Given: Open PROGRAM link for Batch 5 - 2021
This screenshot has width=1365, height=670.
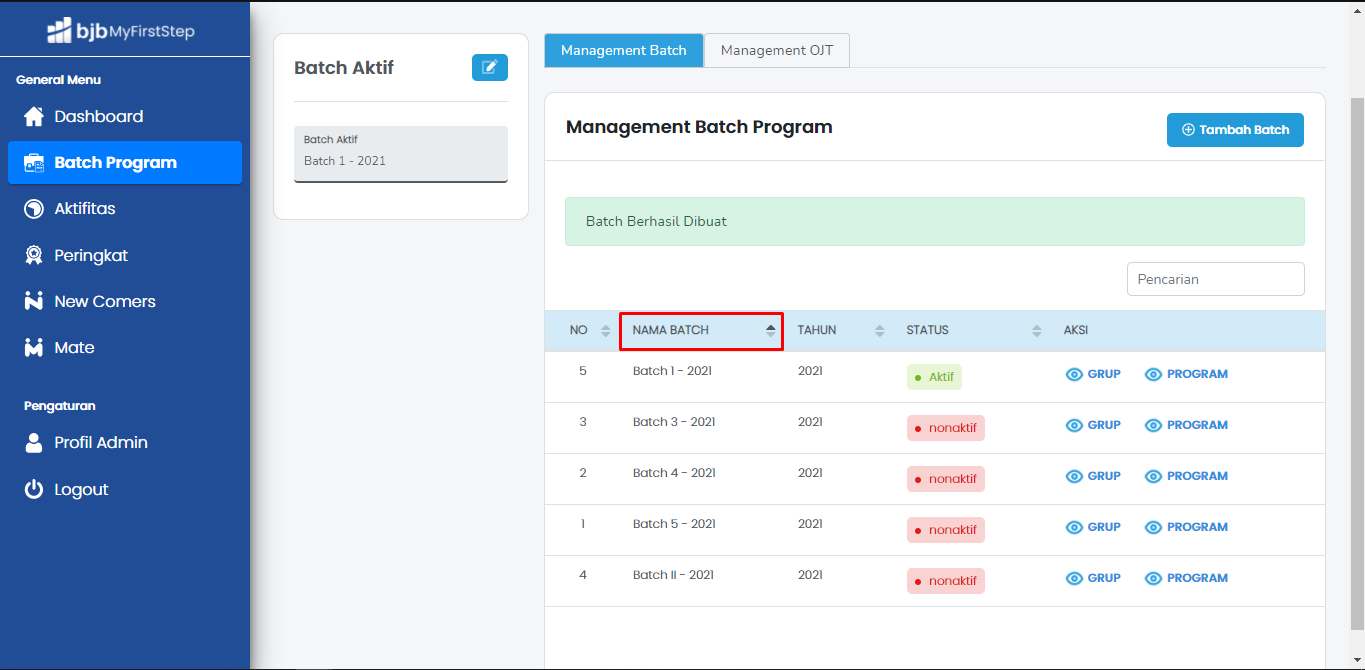Looking at the screenshot, I should pos(1186,527).
